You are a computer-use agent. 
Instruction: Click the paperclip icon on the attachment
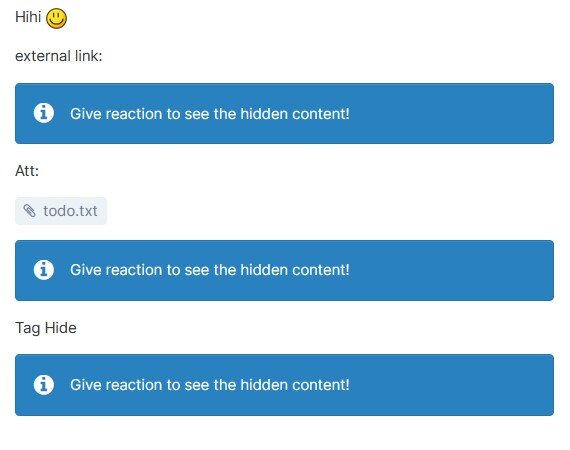(x=29, y=211)
